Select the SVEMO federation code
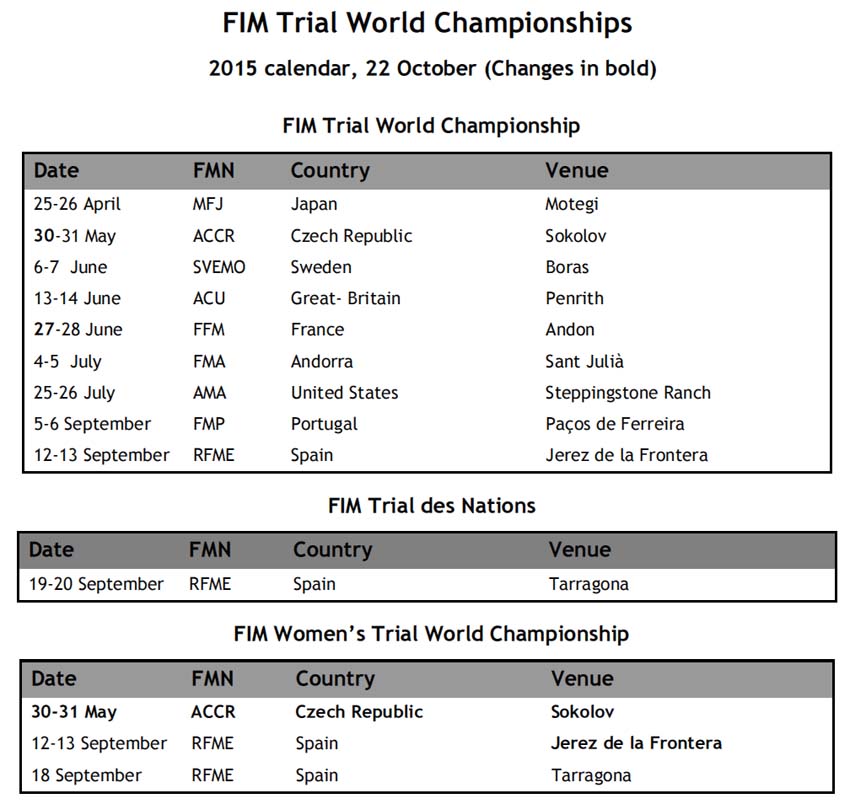This screenshot has width=850, height=804. (x=219, y=267)
